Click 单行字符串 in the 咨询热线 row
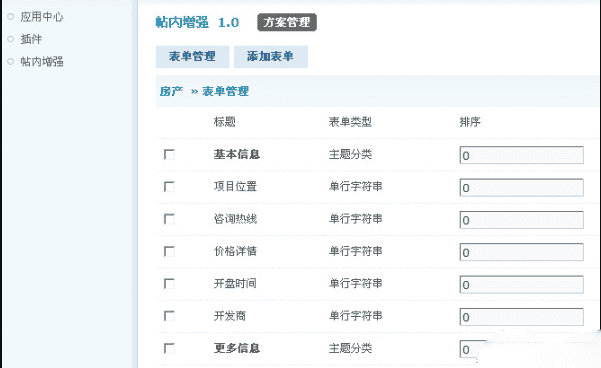This screenshot has height=368, width=601. [x=356, y=218]
